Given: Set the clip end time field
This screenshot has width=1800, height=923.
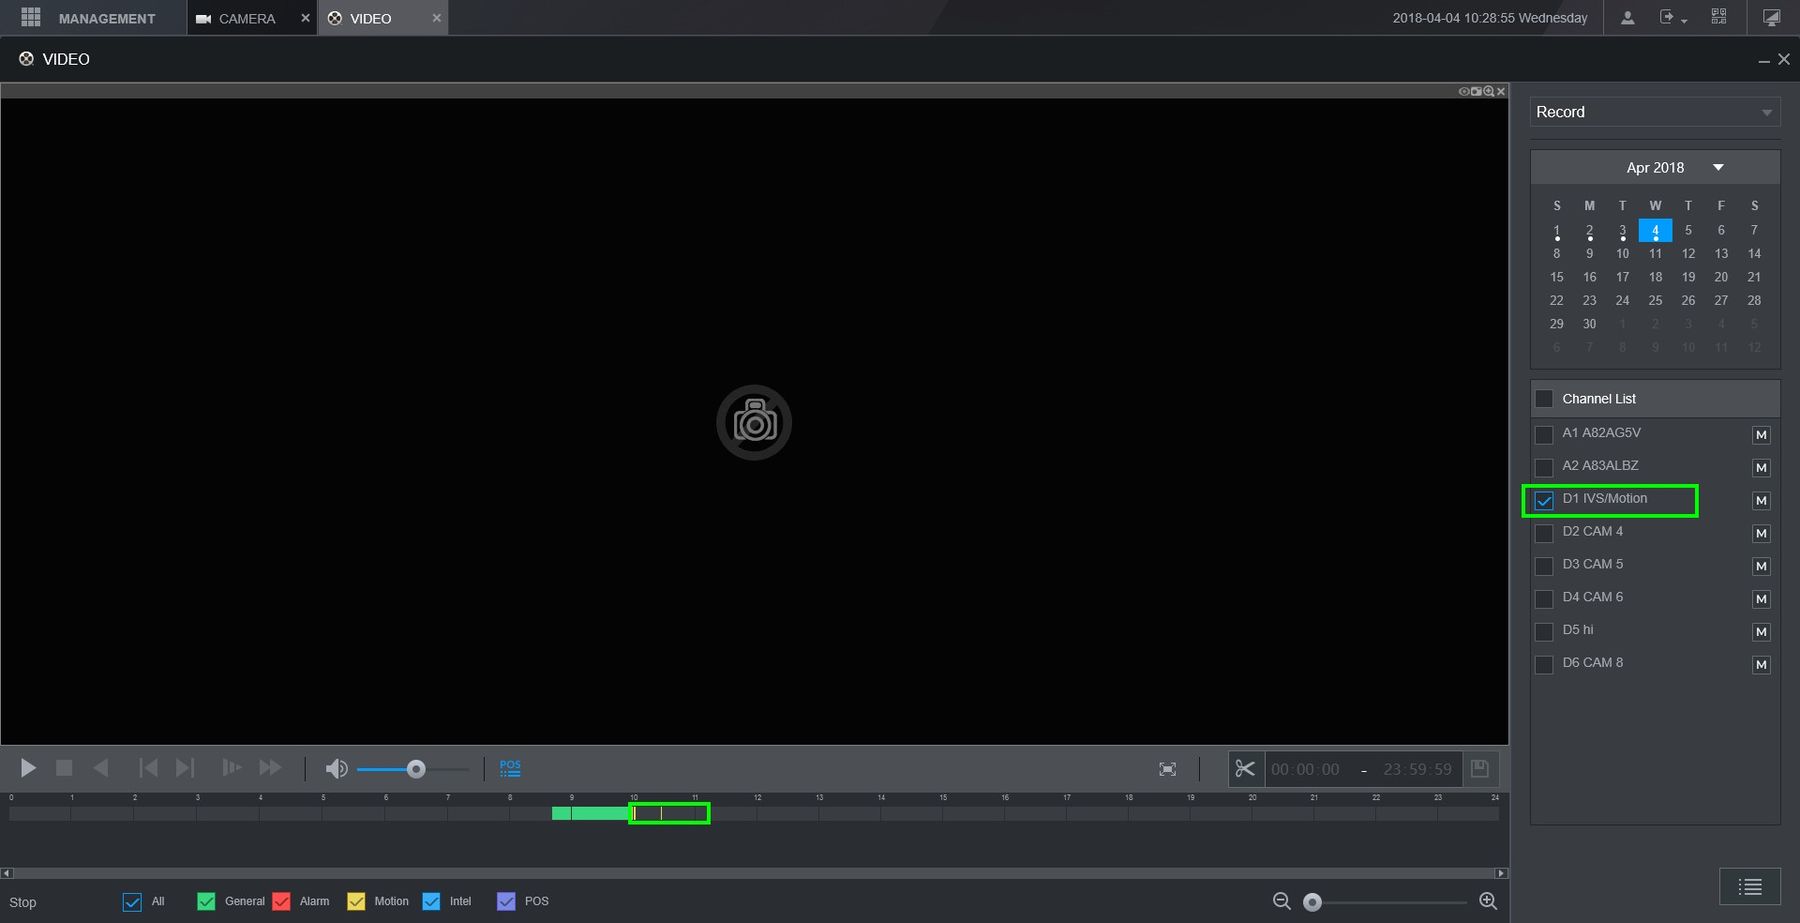Looking at the screenshot, I should tap(1417, 769).
